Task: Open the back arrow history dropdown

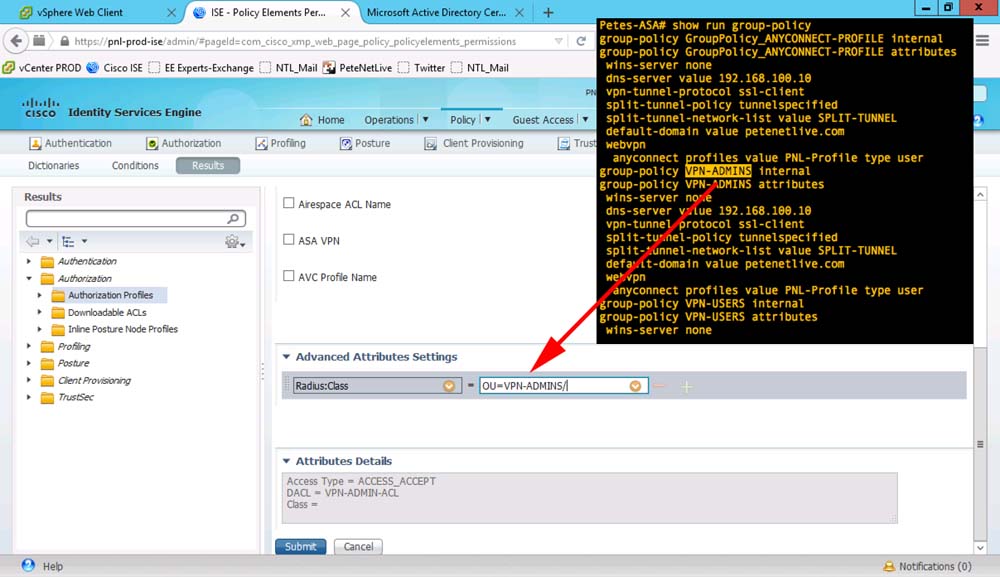Action: coord(49,242)
